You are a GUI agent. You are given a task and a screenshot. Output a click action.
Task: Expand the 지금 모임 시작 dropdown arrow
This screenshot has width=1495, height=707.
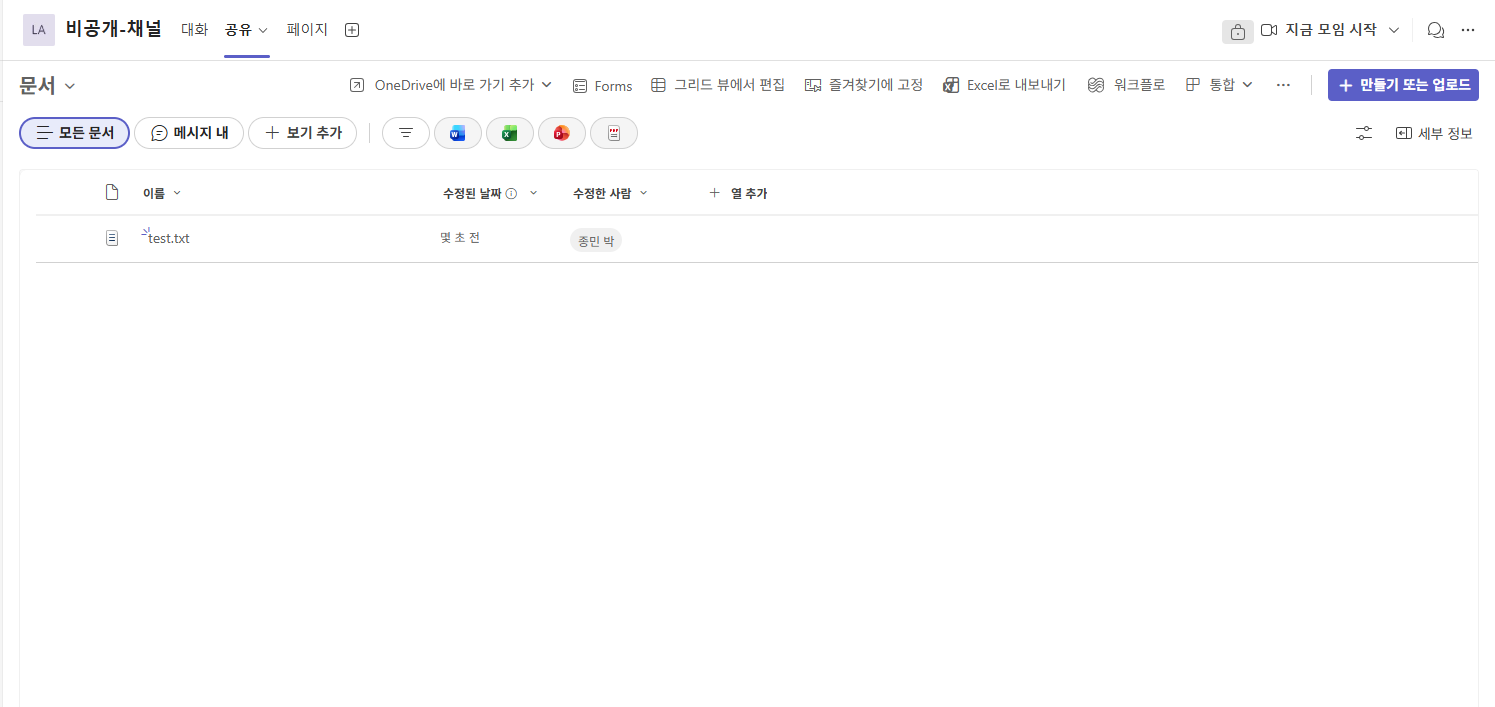point(1394,30)
